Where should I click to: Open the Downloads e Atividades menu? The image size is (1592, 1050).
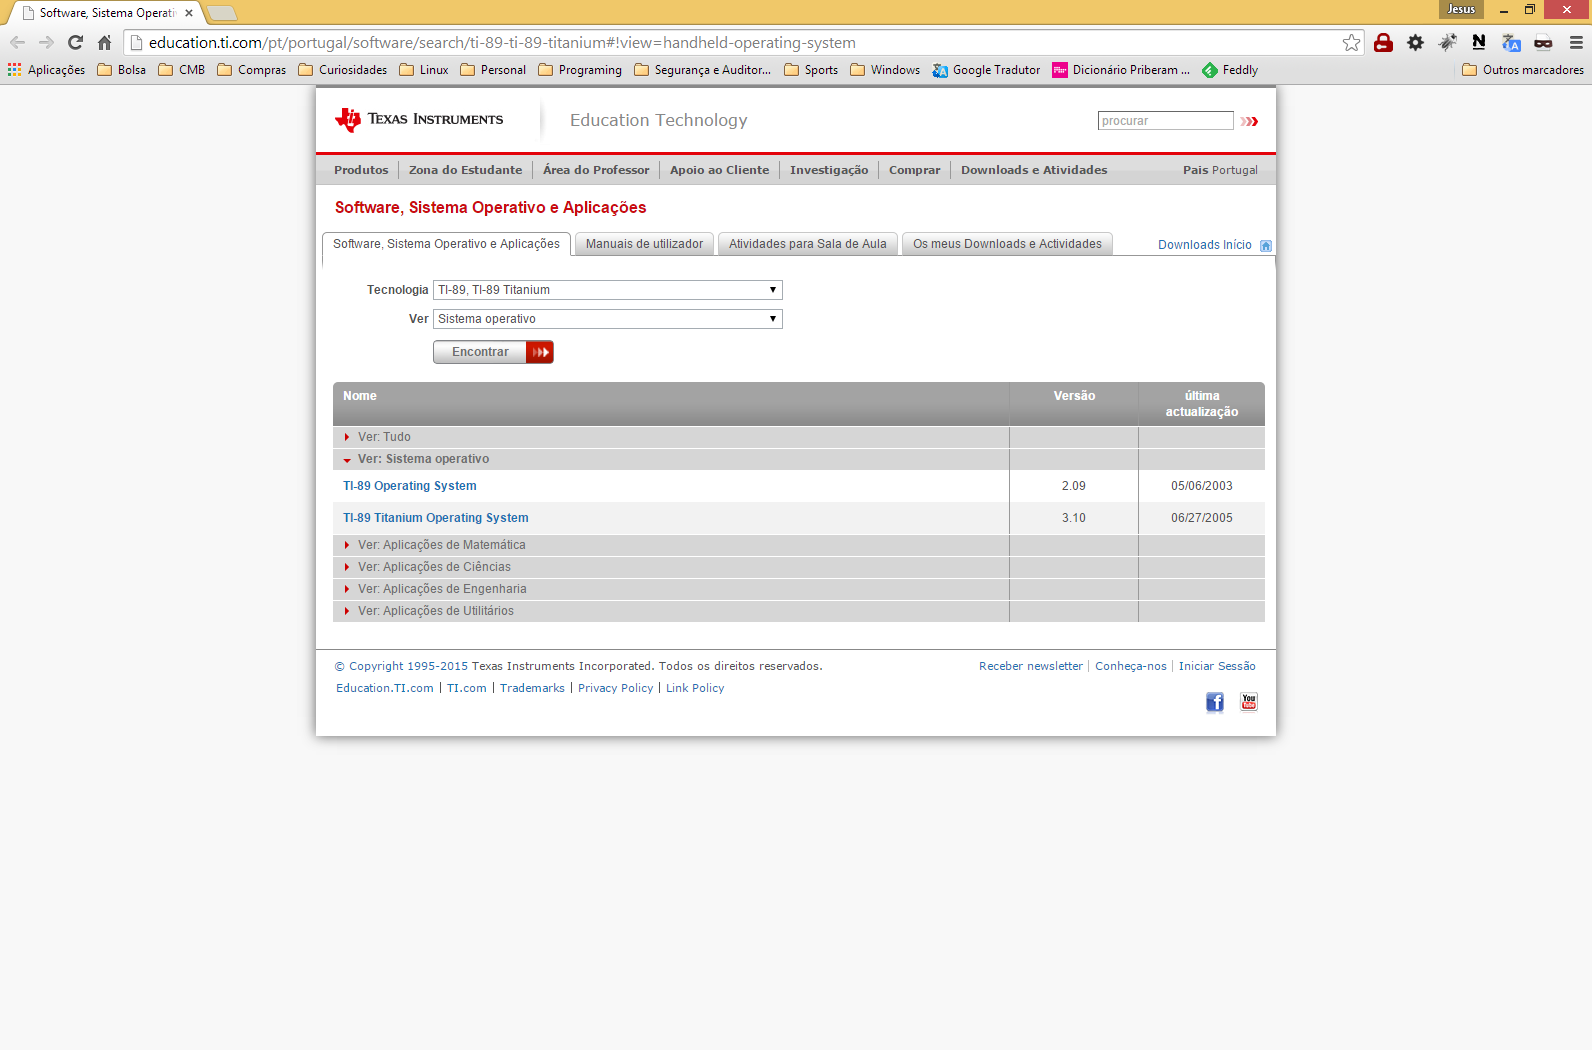tap(1034, 170)
